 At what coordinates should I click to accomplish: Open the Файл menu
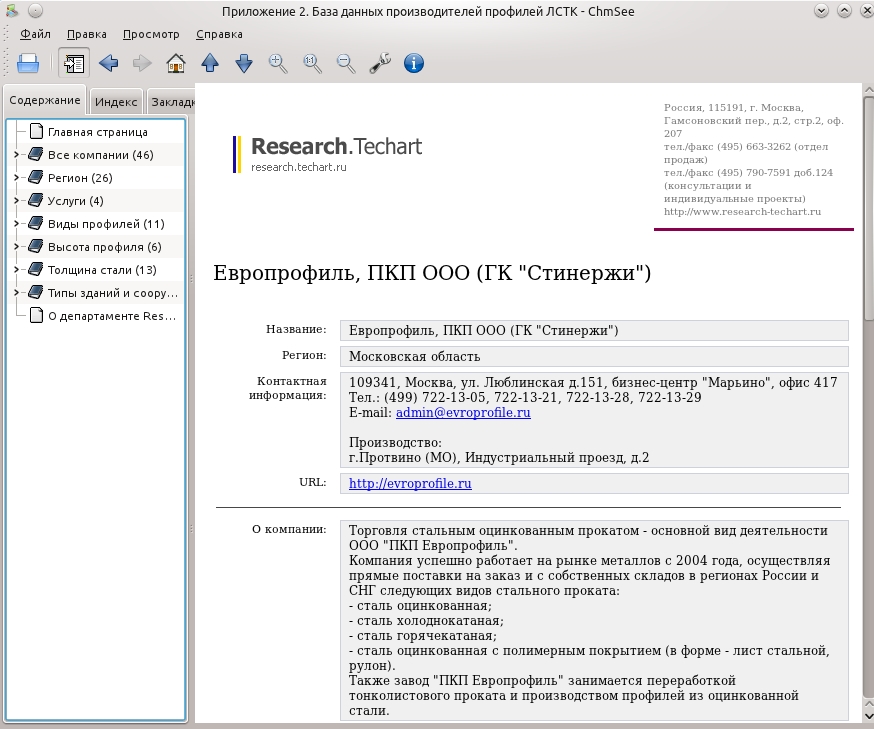(35, 34)
